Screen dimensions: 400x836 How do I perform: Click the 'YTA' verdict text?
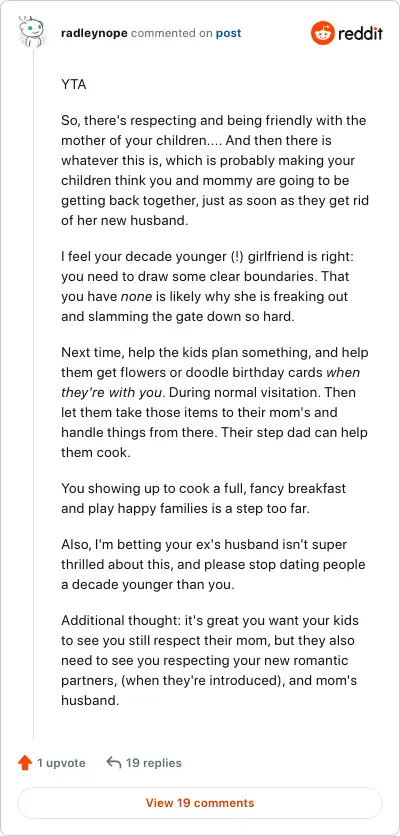[74, 85]
